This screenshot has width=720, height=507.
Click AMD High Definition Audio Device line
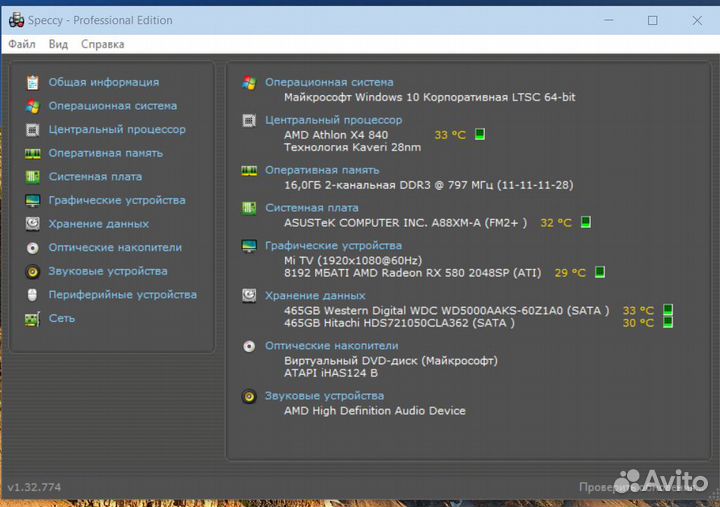375,411
